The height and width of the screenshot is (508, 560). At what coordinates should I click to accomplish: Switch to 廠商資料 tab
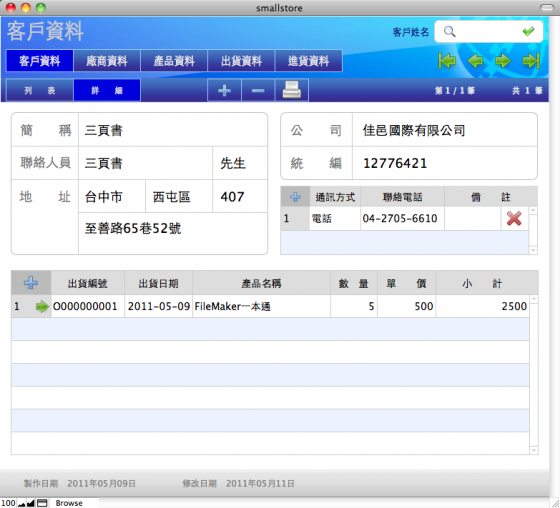coord(107,61)
